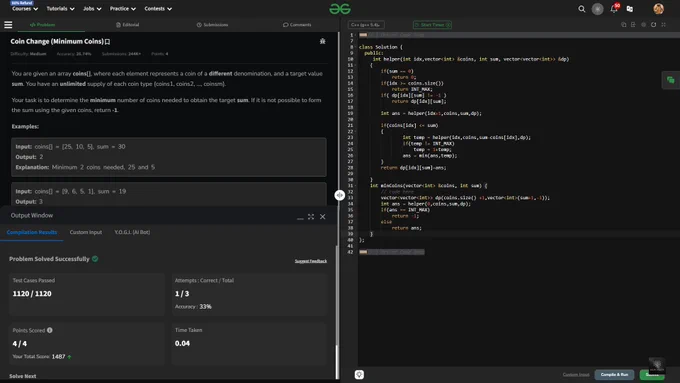Click the Solve Next heading
680x383 pixels.
pyautogui.click(x=23, y=376)
